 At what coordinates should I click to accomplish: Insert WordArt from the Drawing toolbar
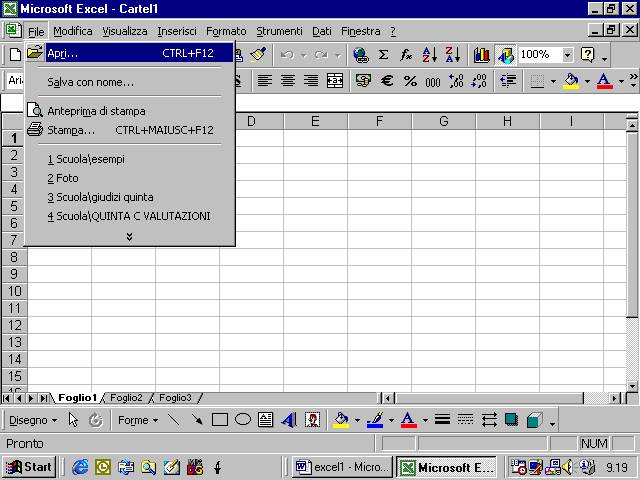pos(289,420)
